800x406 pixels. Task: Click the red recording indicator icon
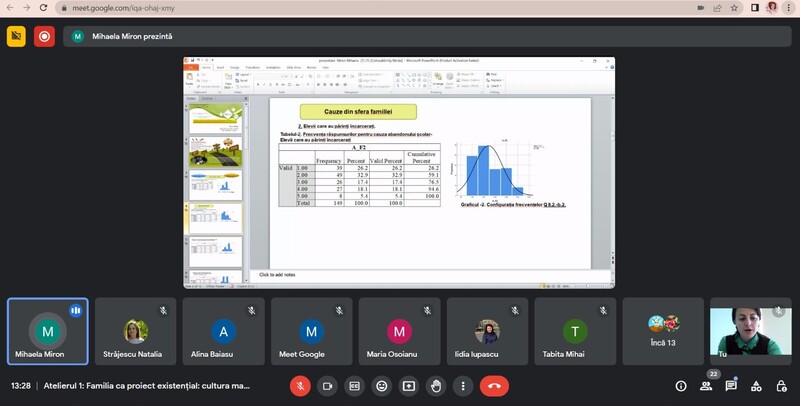coord(44,36)
